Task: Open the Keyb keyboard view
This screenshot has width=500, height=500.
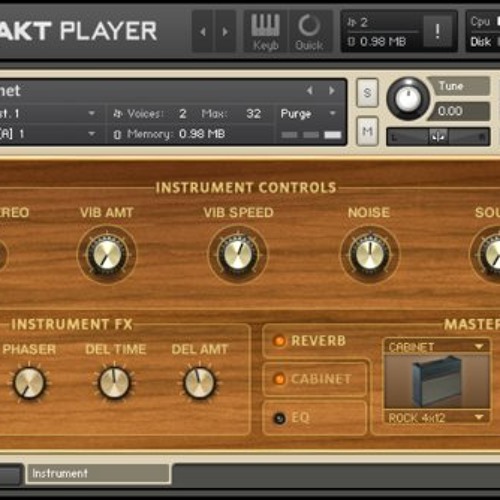Action: 265,32
